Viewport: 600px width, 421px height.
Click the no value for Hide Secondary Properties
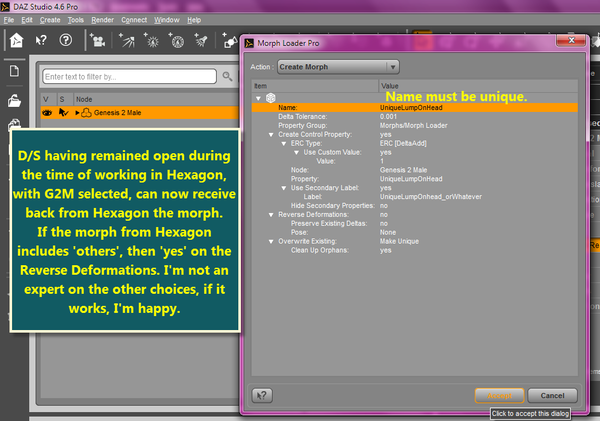coord(384,206)
